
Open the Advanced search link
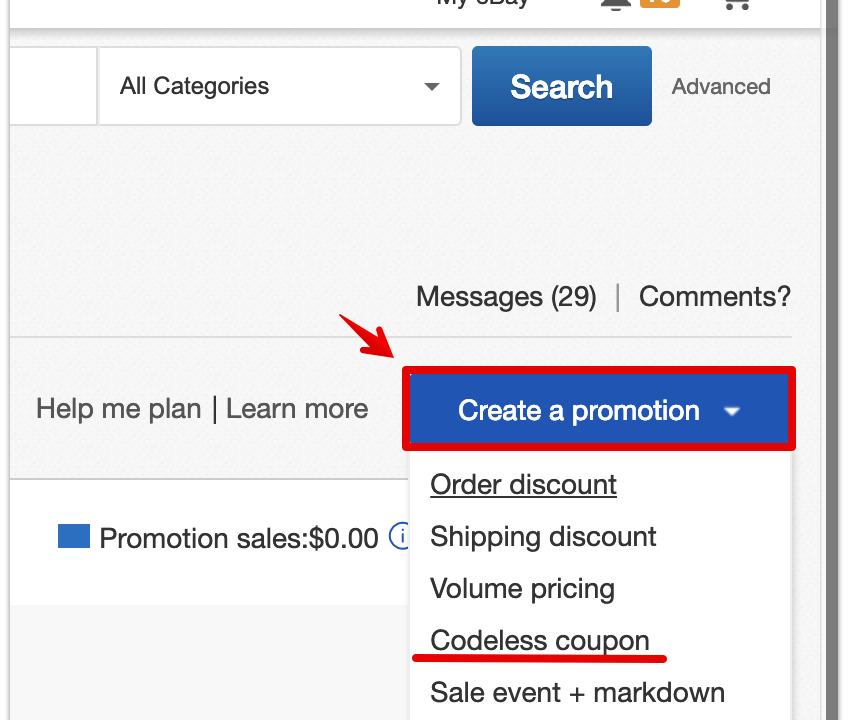pos(721,87)
